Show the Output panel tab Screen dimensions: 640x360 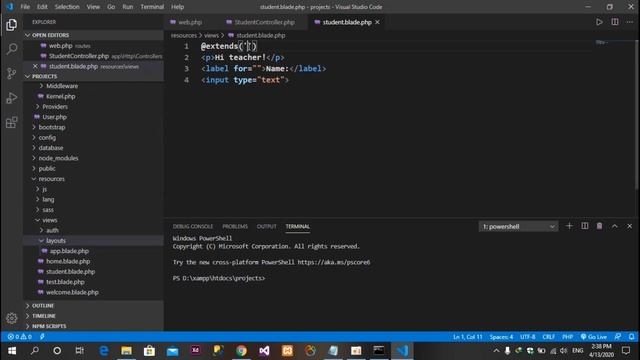(267, 227)
